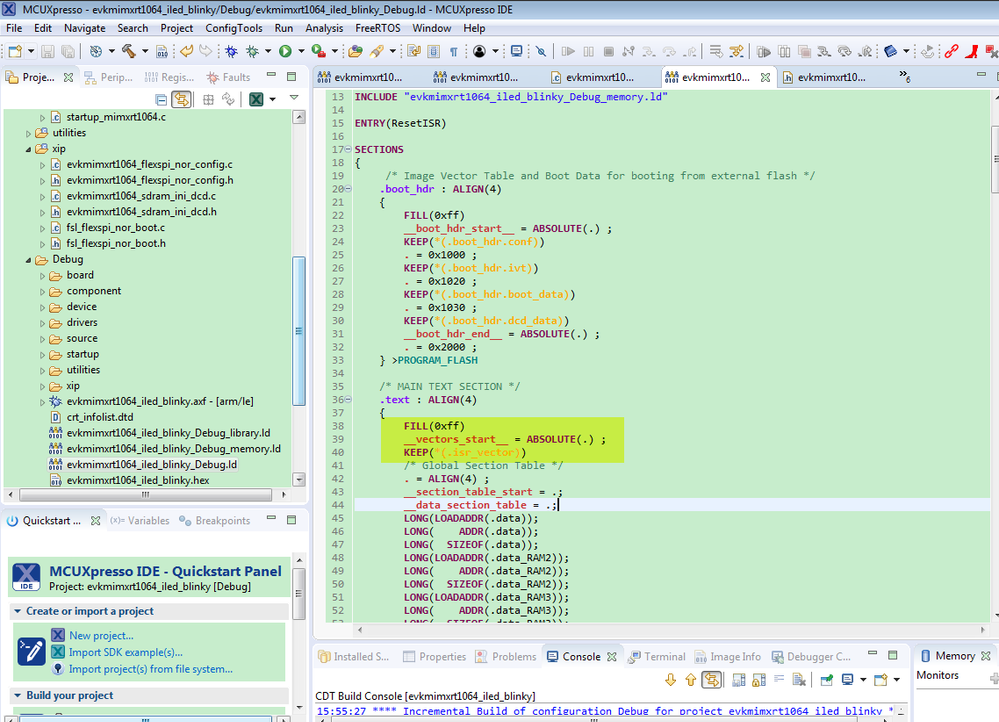
Task: Expand the drivers folder in Debug
Action: 43,323
